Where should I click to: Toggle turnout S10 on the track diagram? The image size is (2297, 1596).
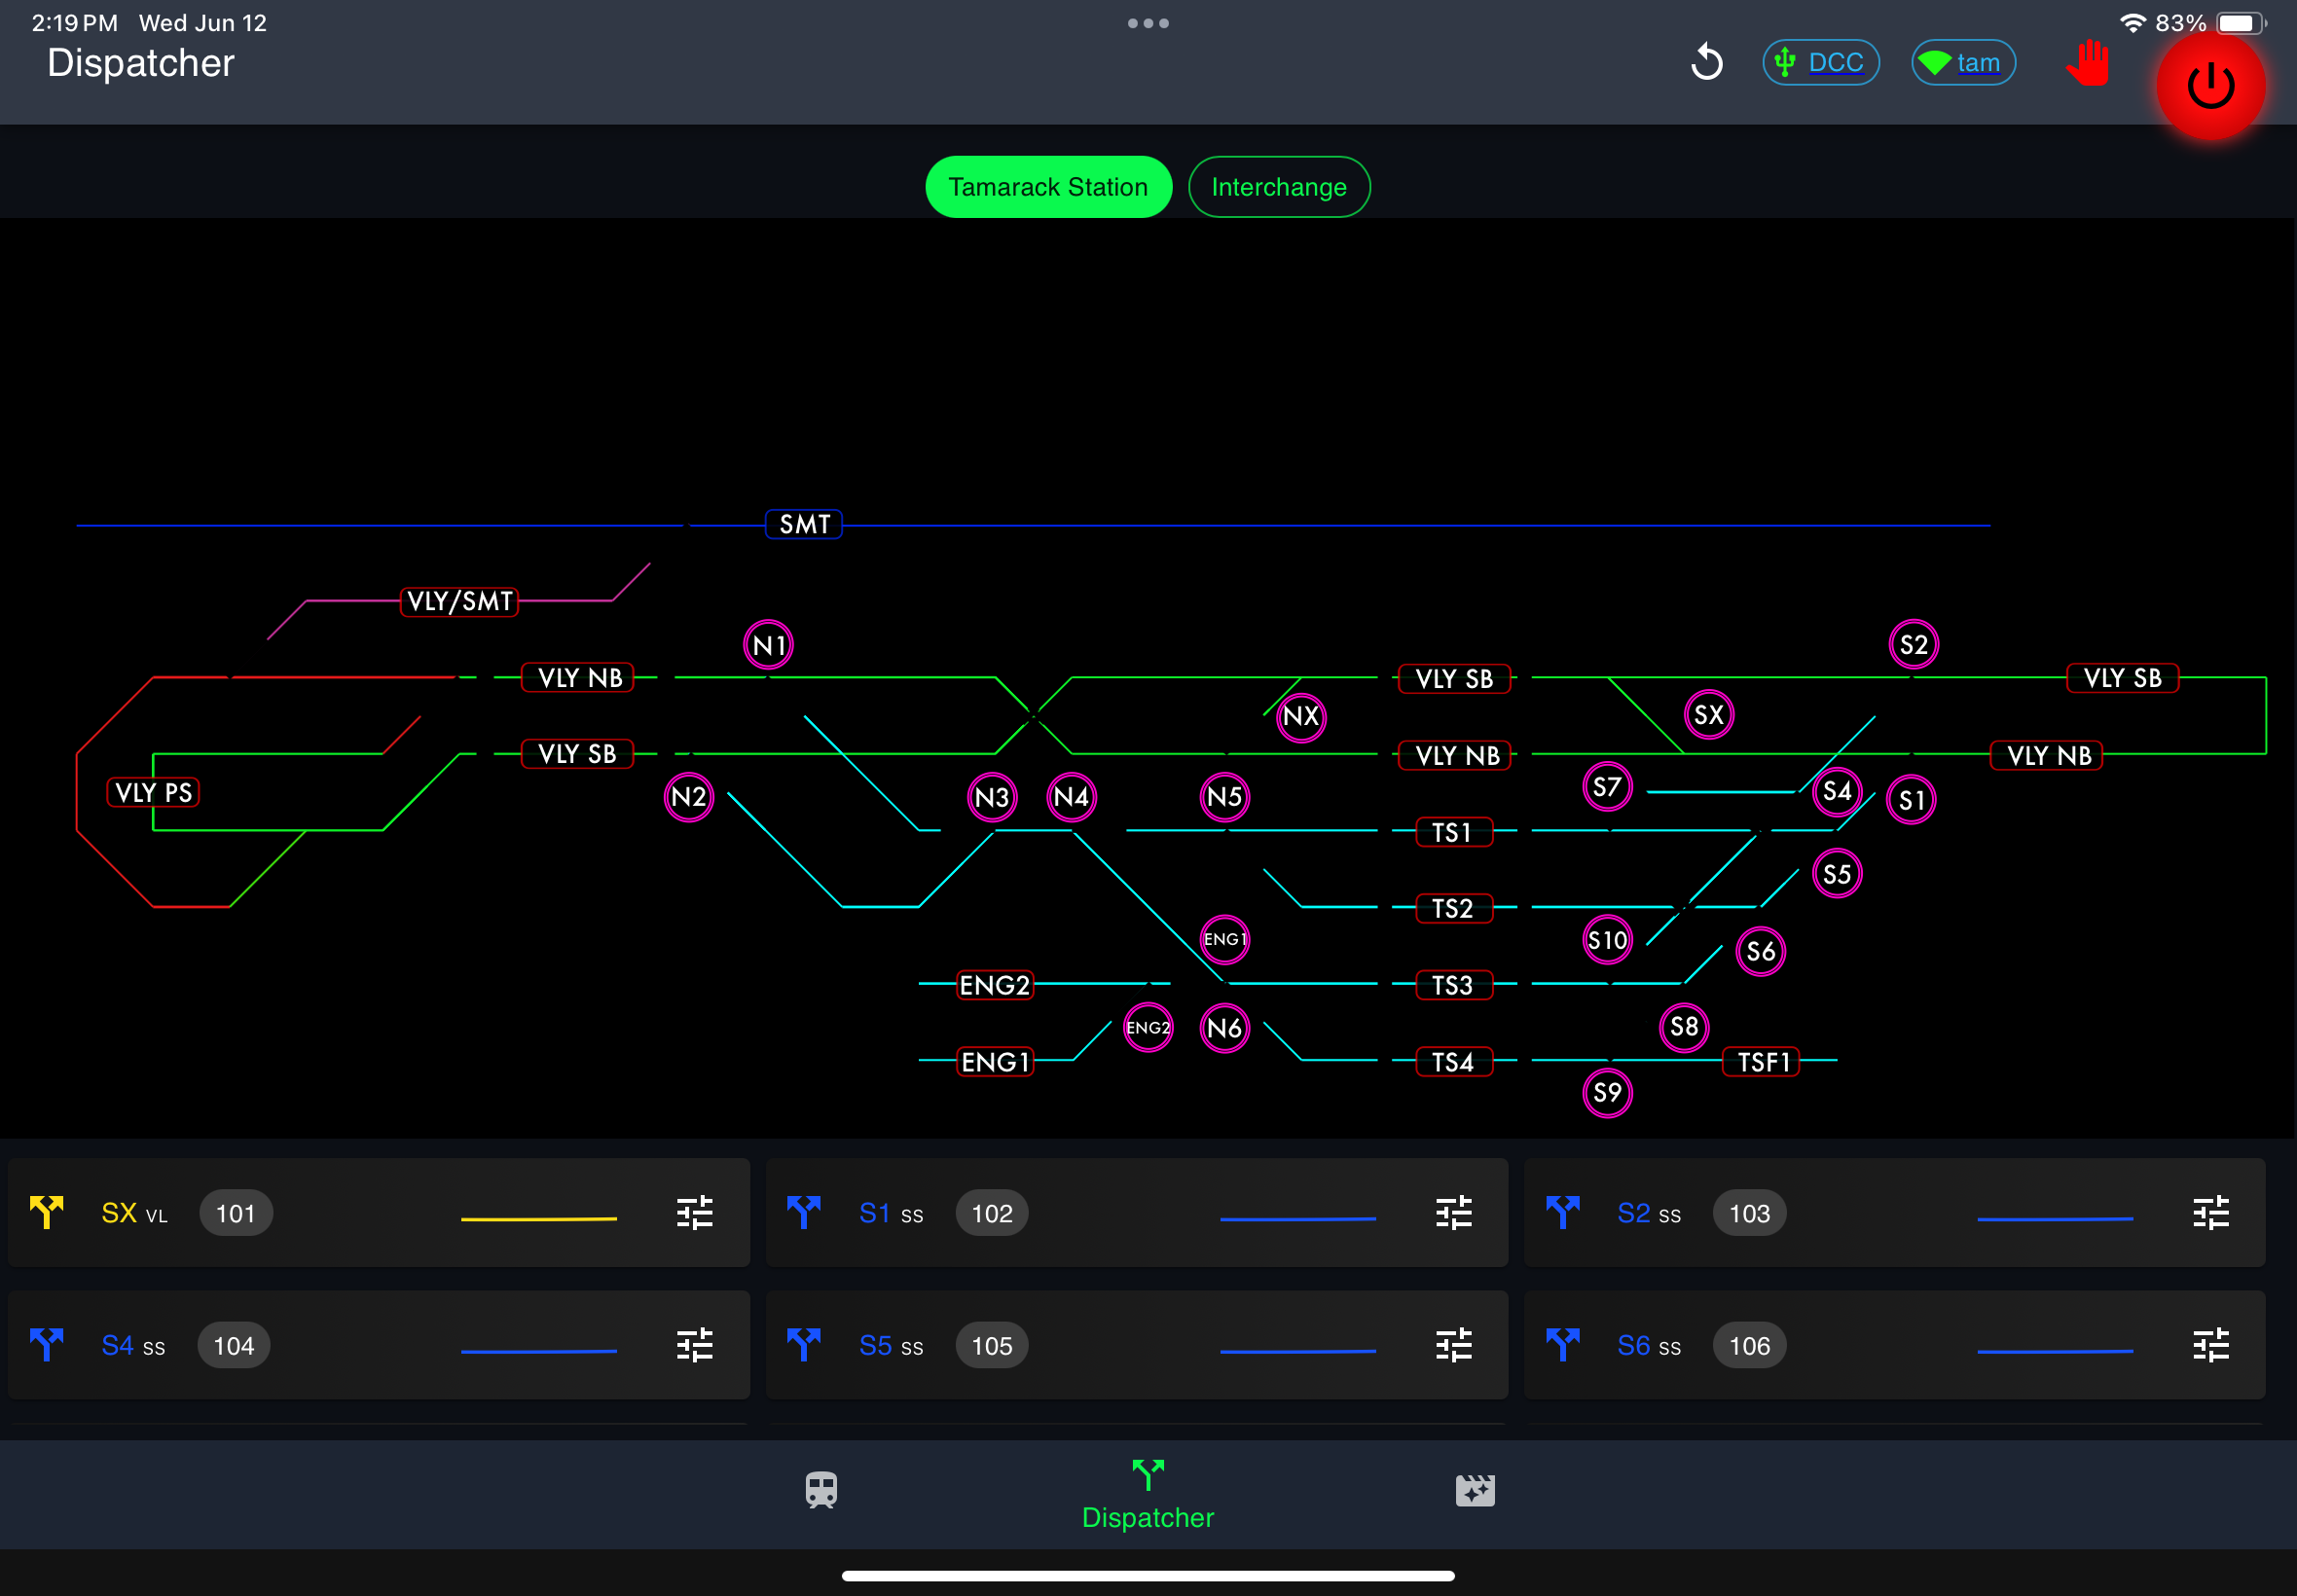point(1607,940)
